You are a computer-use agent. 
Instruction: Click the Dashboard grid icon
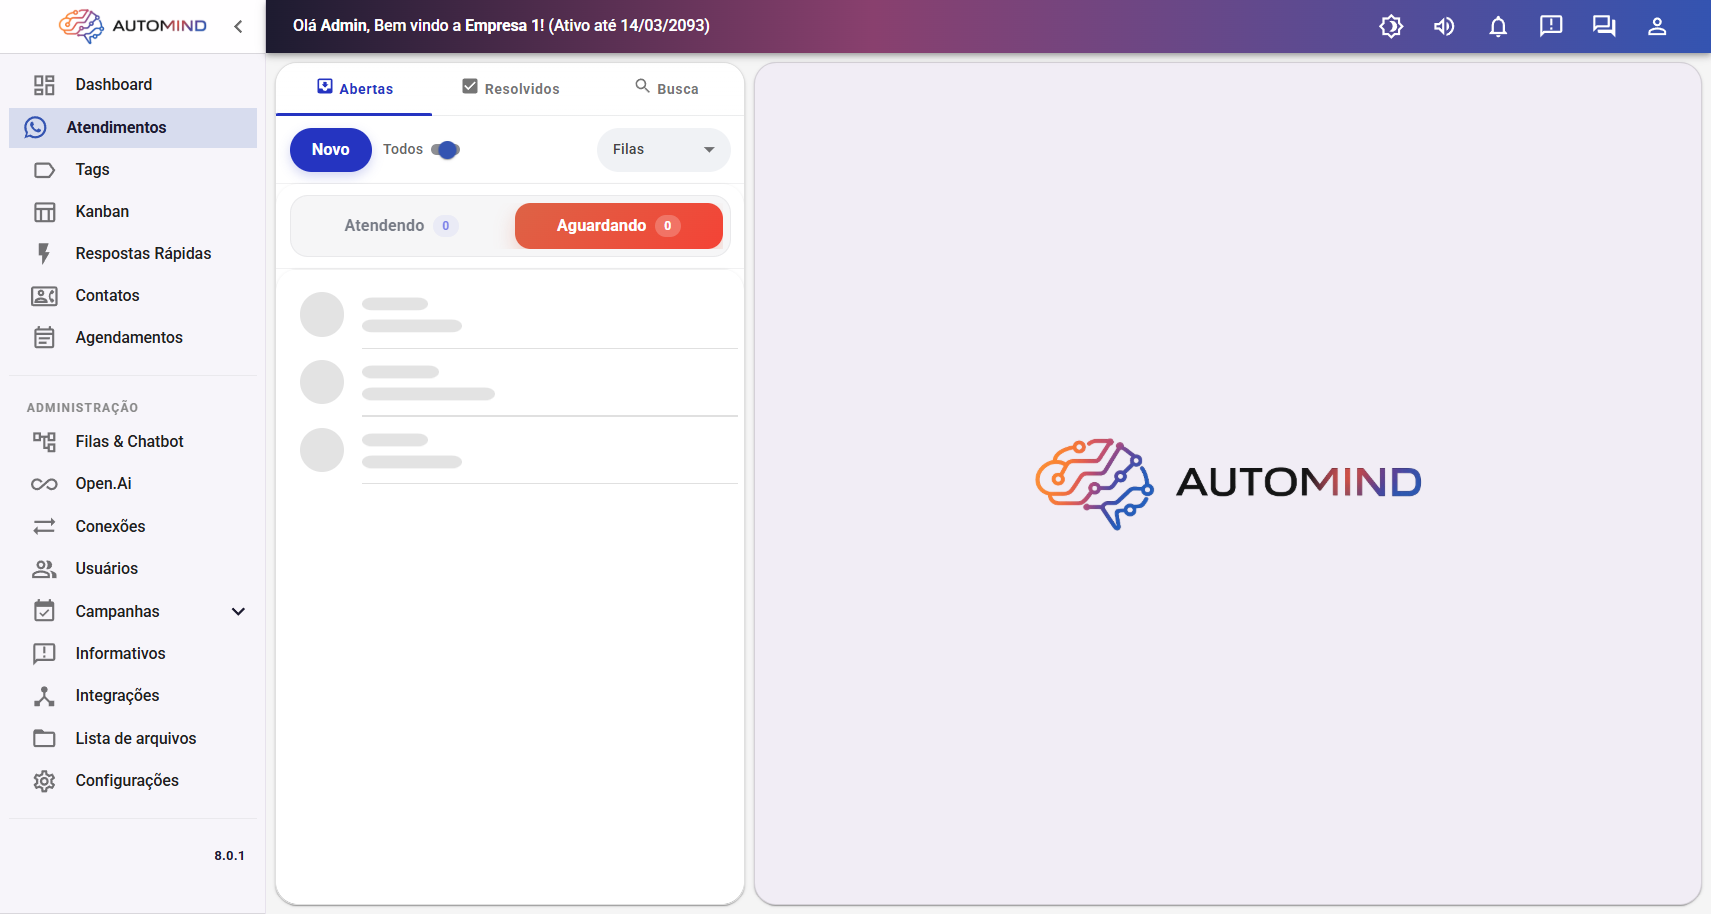click(44, 85)
